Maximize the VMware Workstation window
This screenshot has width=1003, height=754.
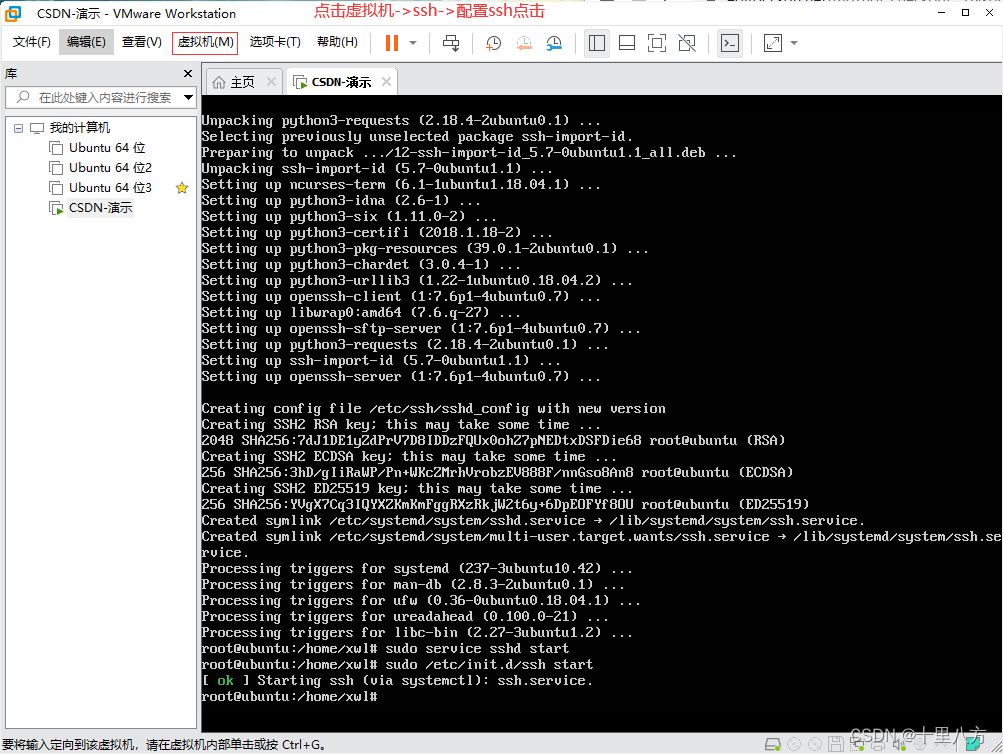click(x=965, y=13)
